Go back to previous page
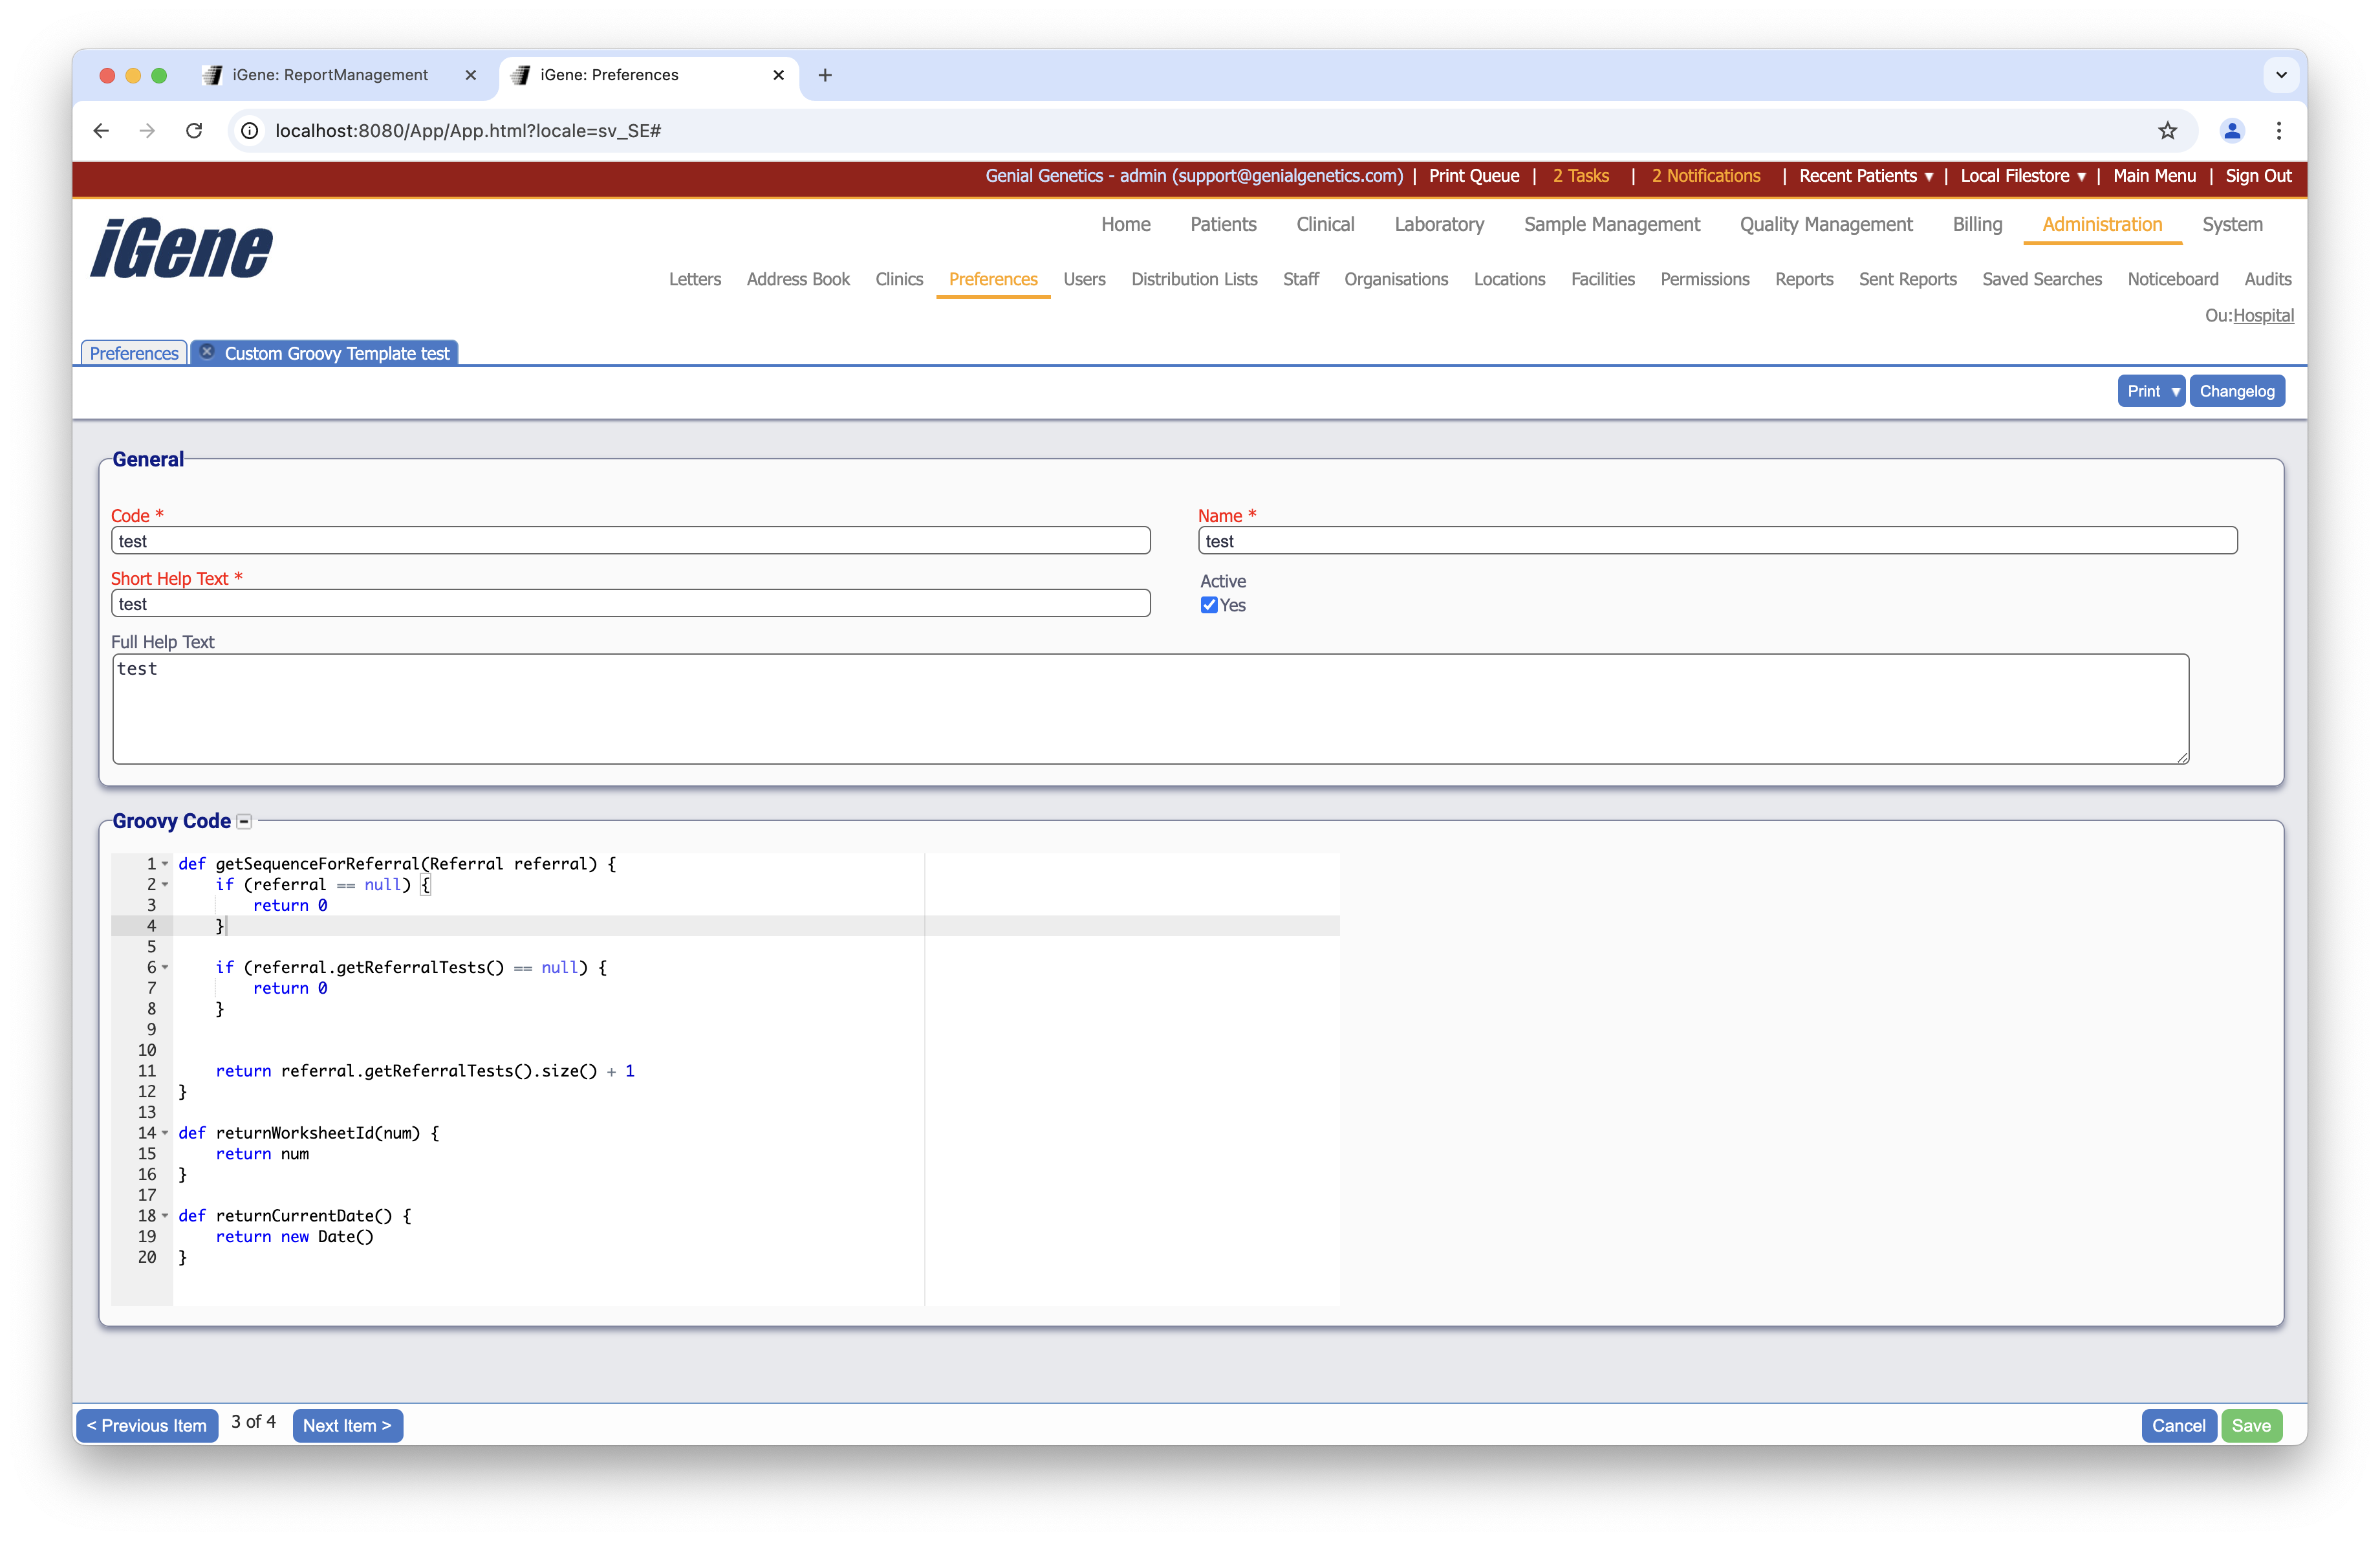 click(101, 131)
